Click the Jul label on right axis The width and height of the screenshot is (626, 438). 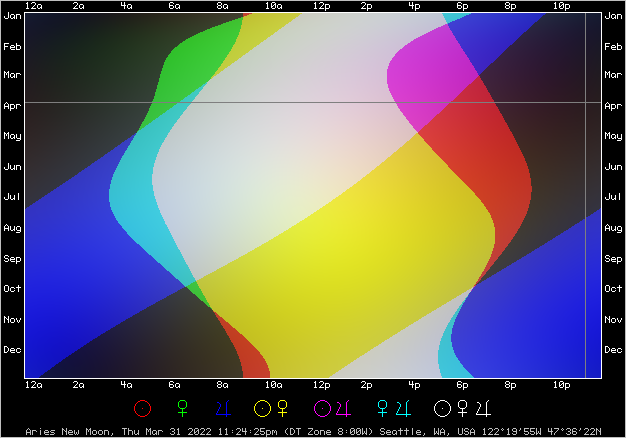pos(613,197)
